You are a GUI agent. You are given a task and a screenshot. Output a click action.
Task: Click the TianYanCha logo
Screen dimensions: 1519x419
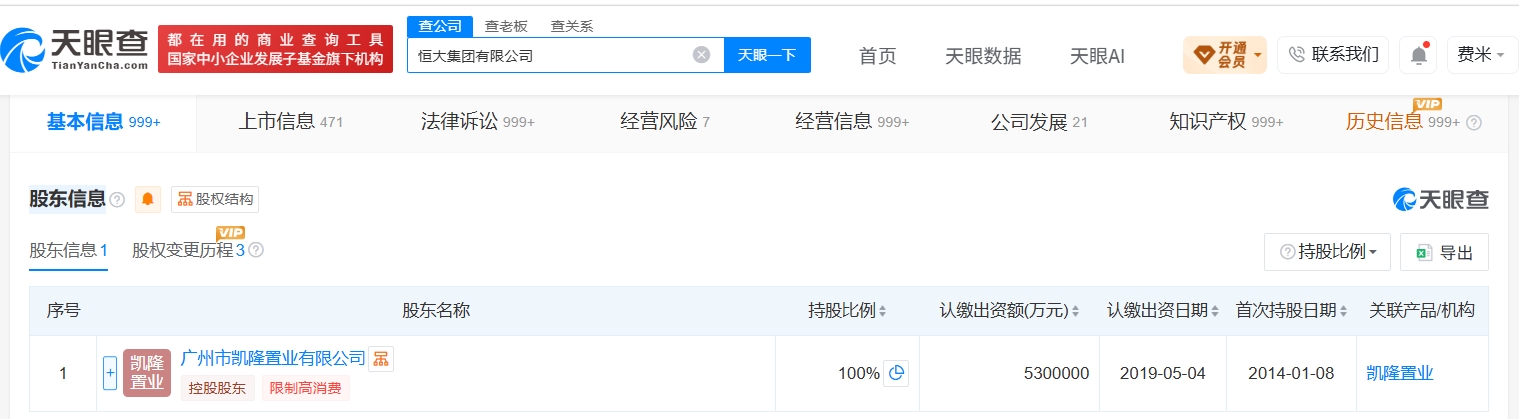click(x=75, y=48)
